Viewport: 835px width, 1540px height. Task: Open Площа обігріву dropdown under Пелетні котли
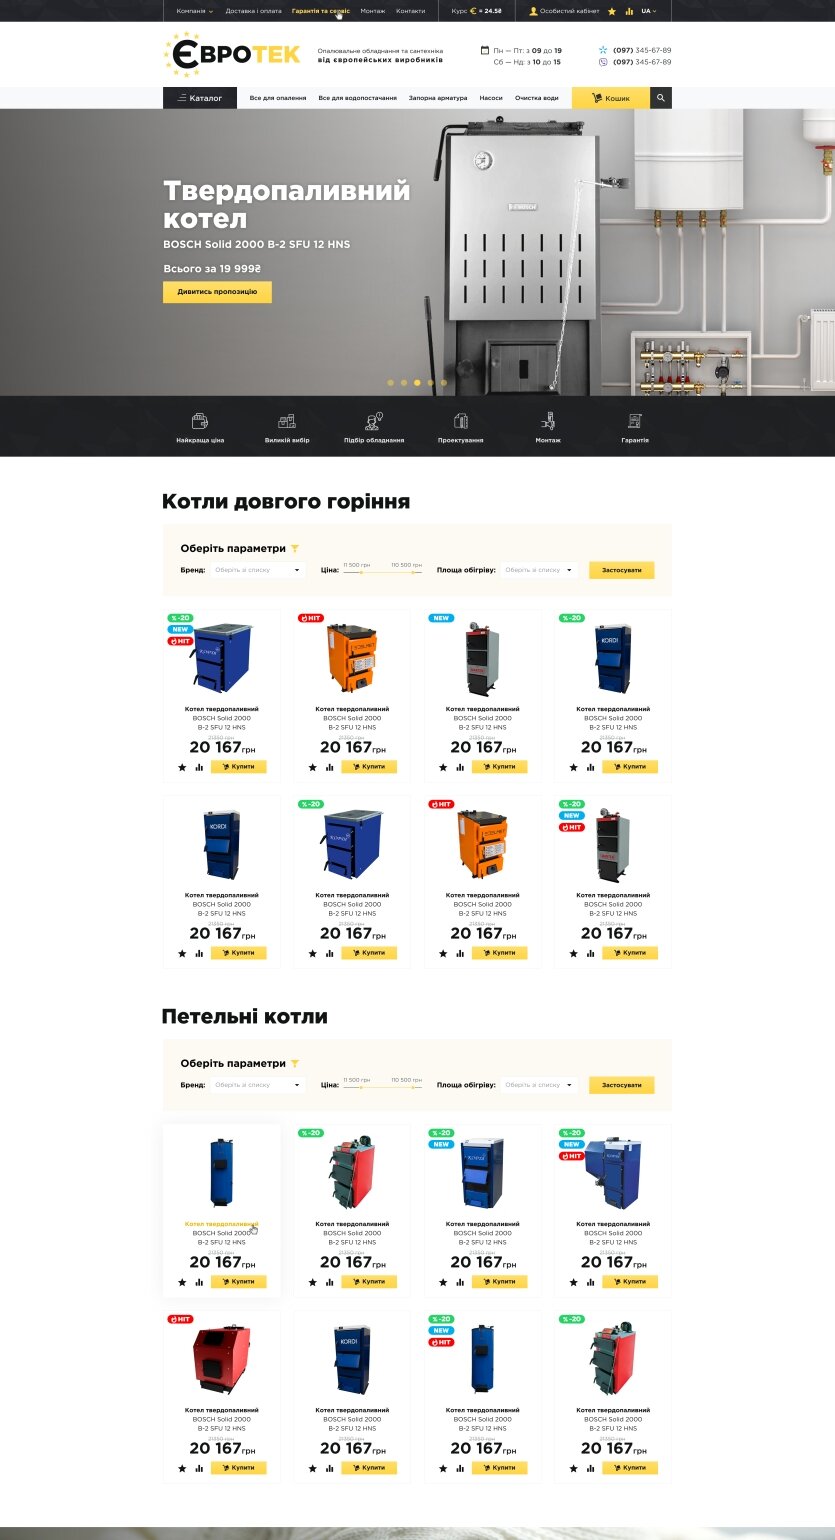point(539,1085)
